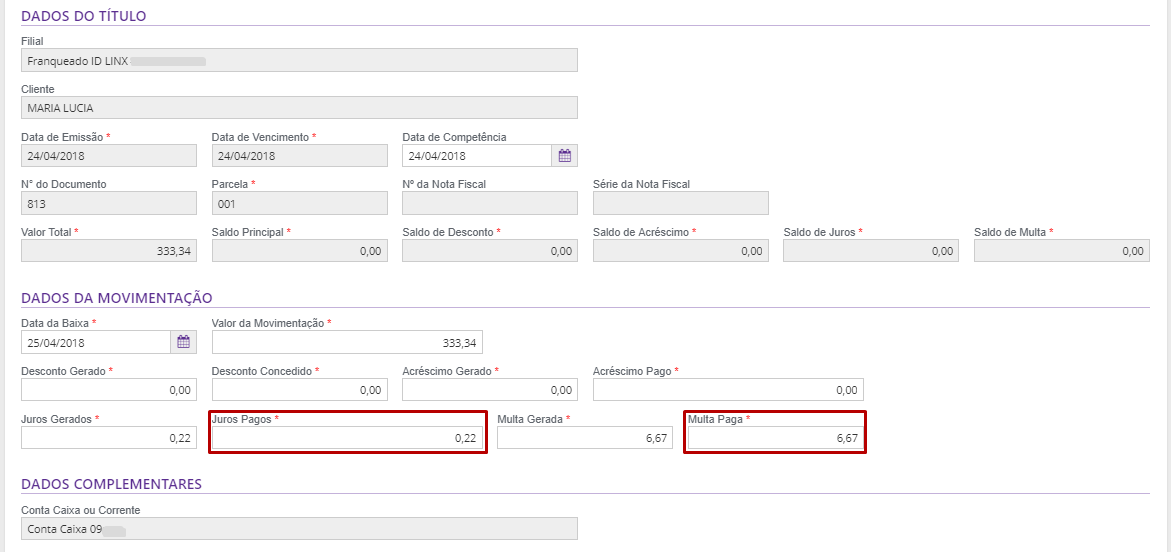
Task: Click the Desconto Gerado input
Action: click(x=108, y=390)
